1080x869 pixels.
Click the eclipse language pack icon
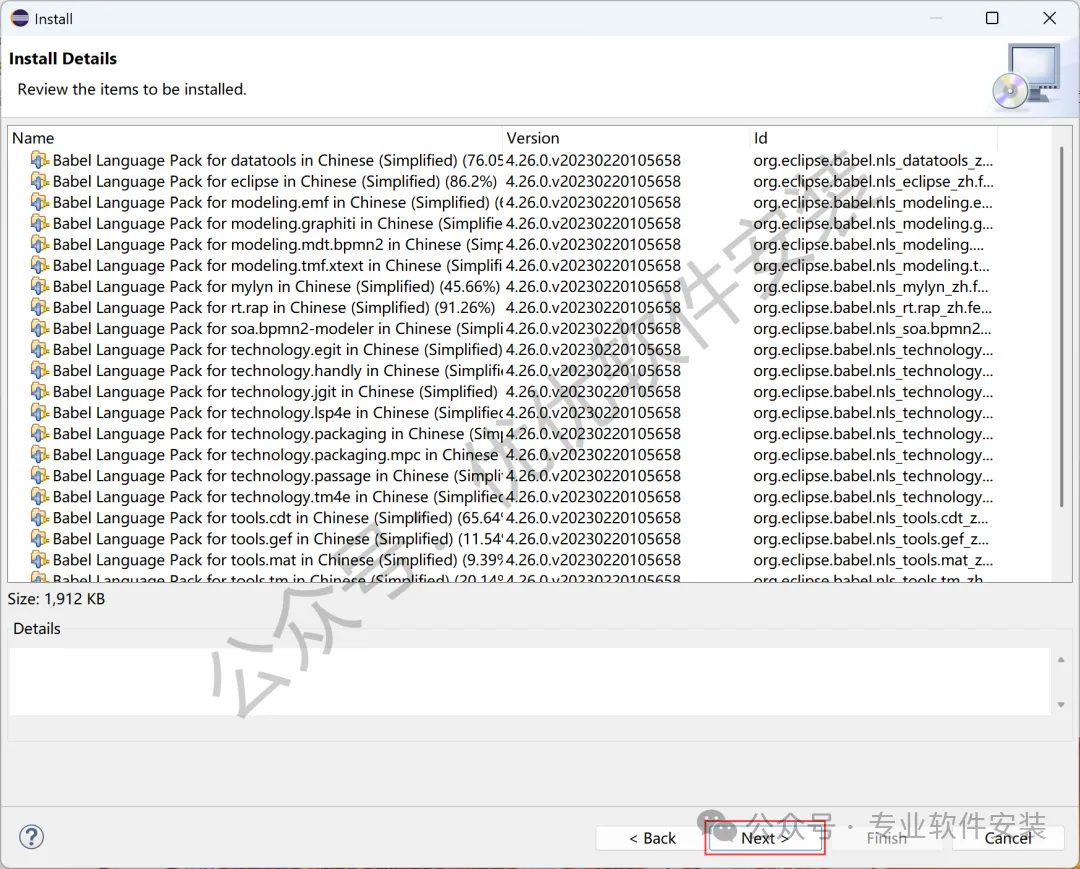click(x=40, y=181)
